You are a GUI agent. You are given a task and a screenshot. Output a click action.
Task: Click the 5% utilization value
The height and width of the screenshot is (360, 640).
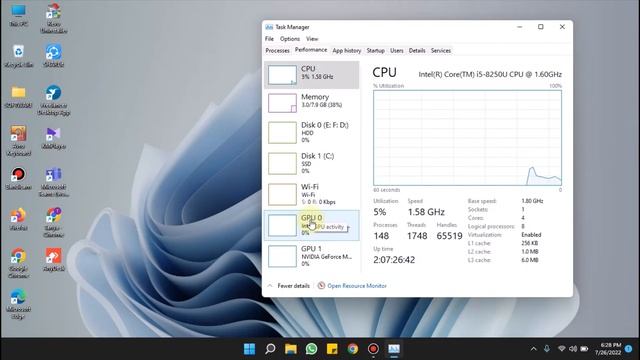tap(380, 212)
